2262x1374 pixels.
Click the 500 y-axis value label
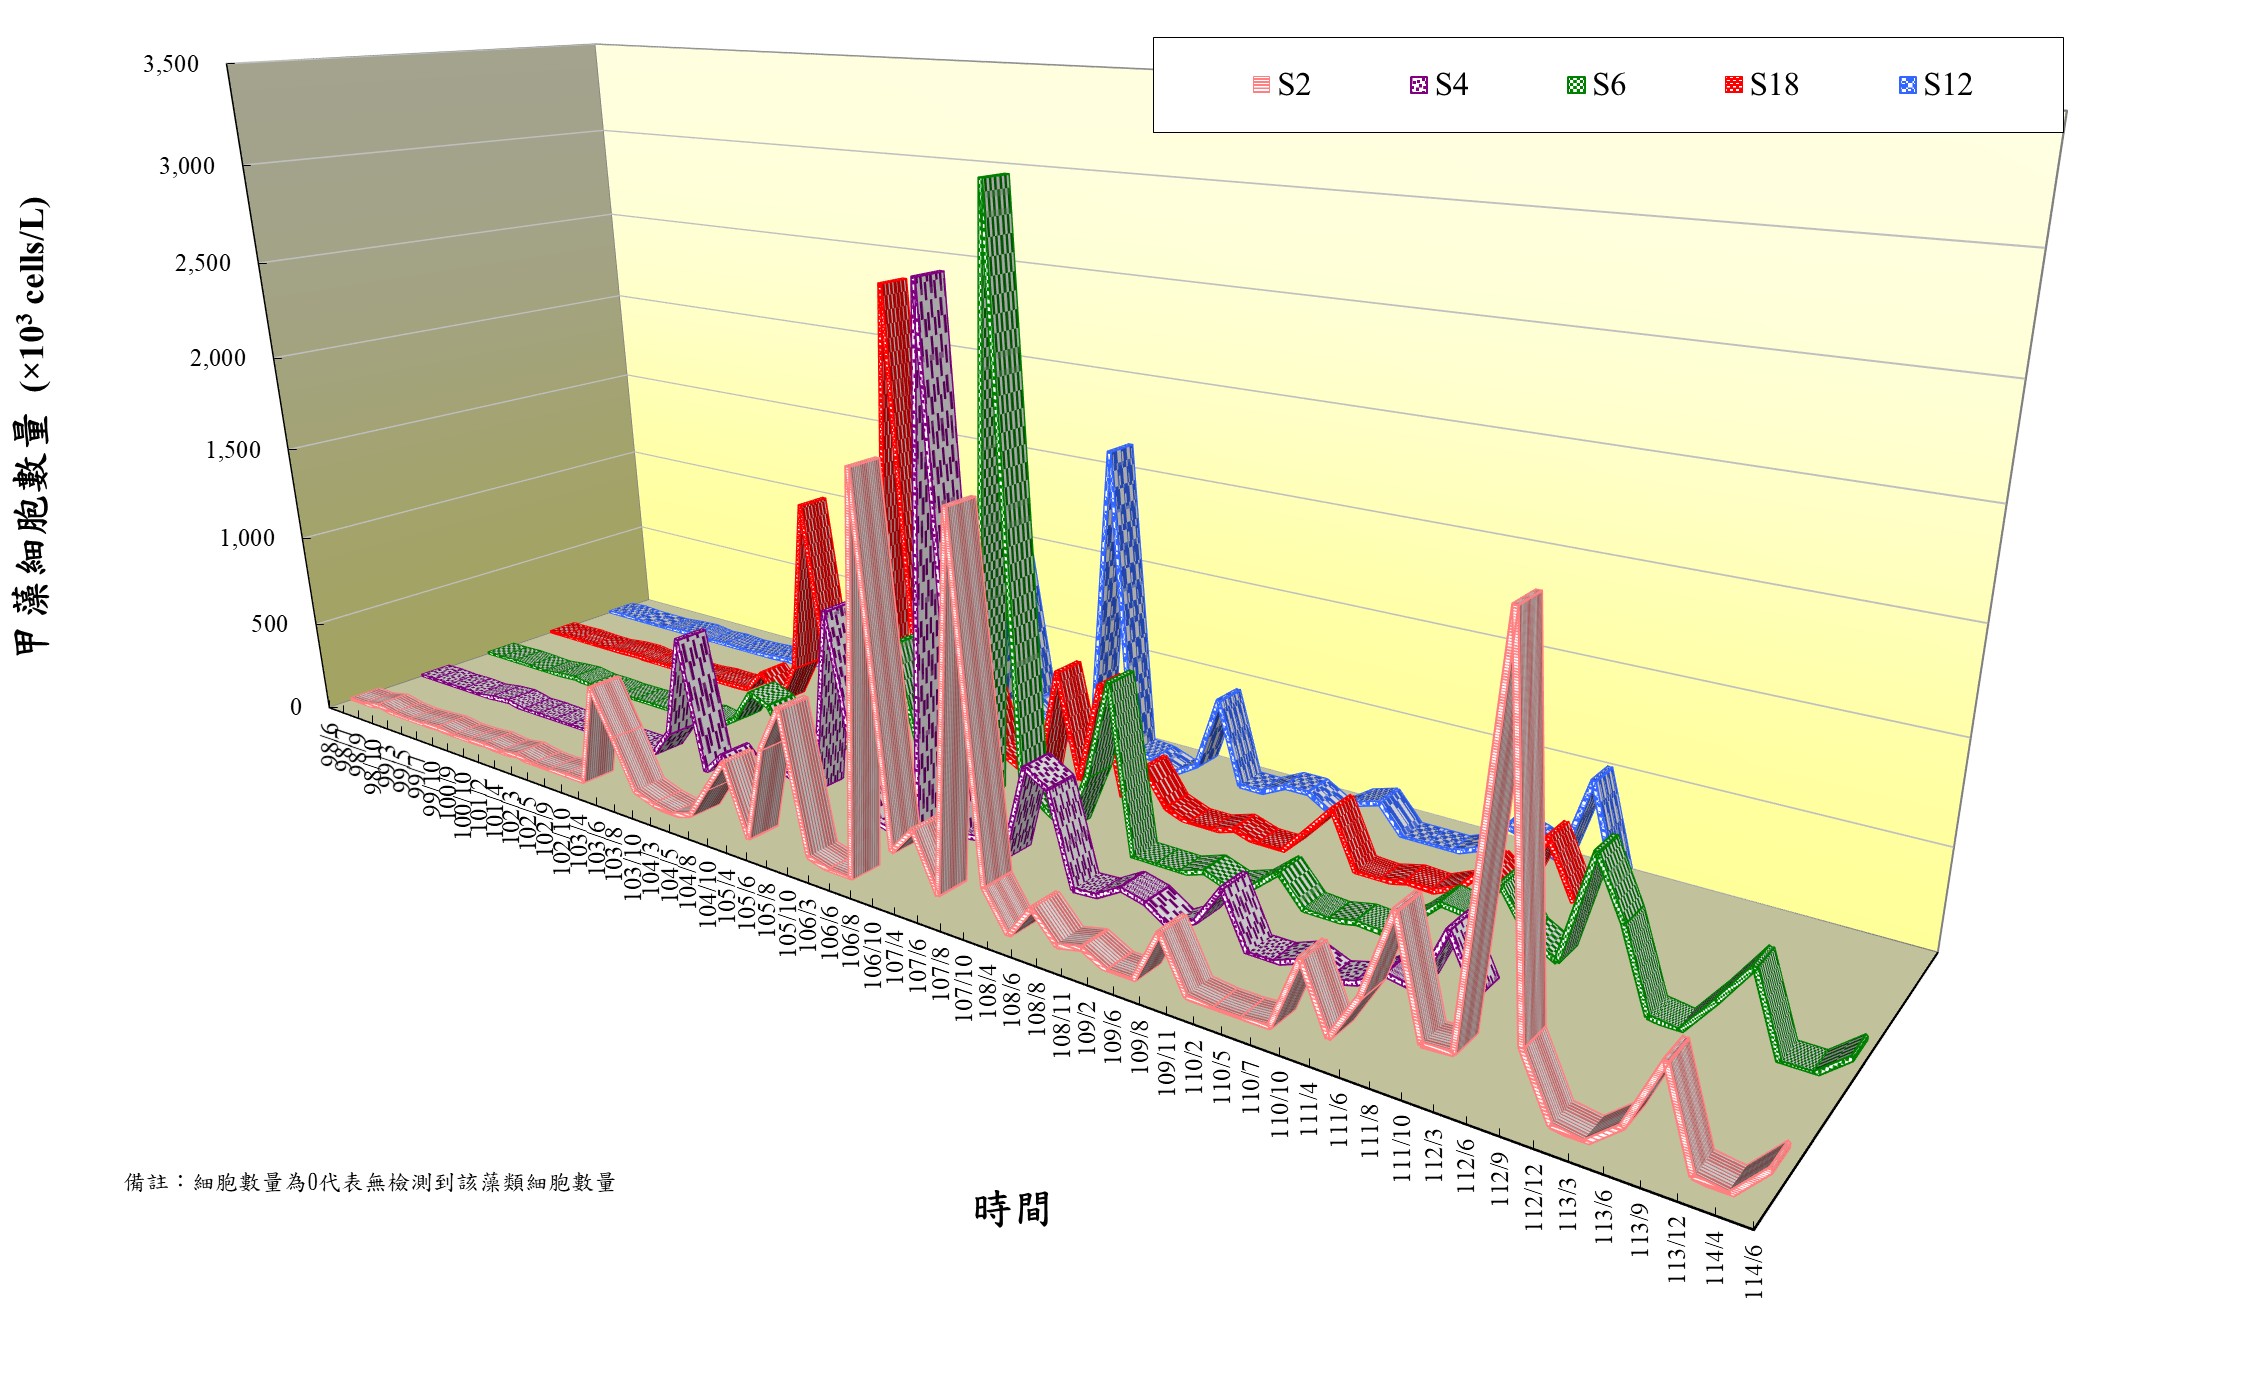click(269, 624)
